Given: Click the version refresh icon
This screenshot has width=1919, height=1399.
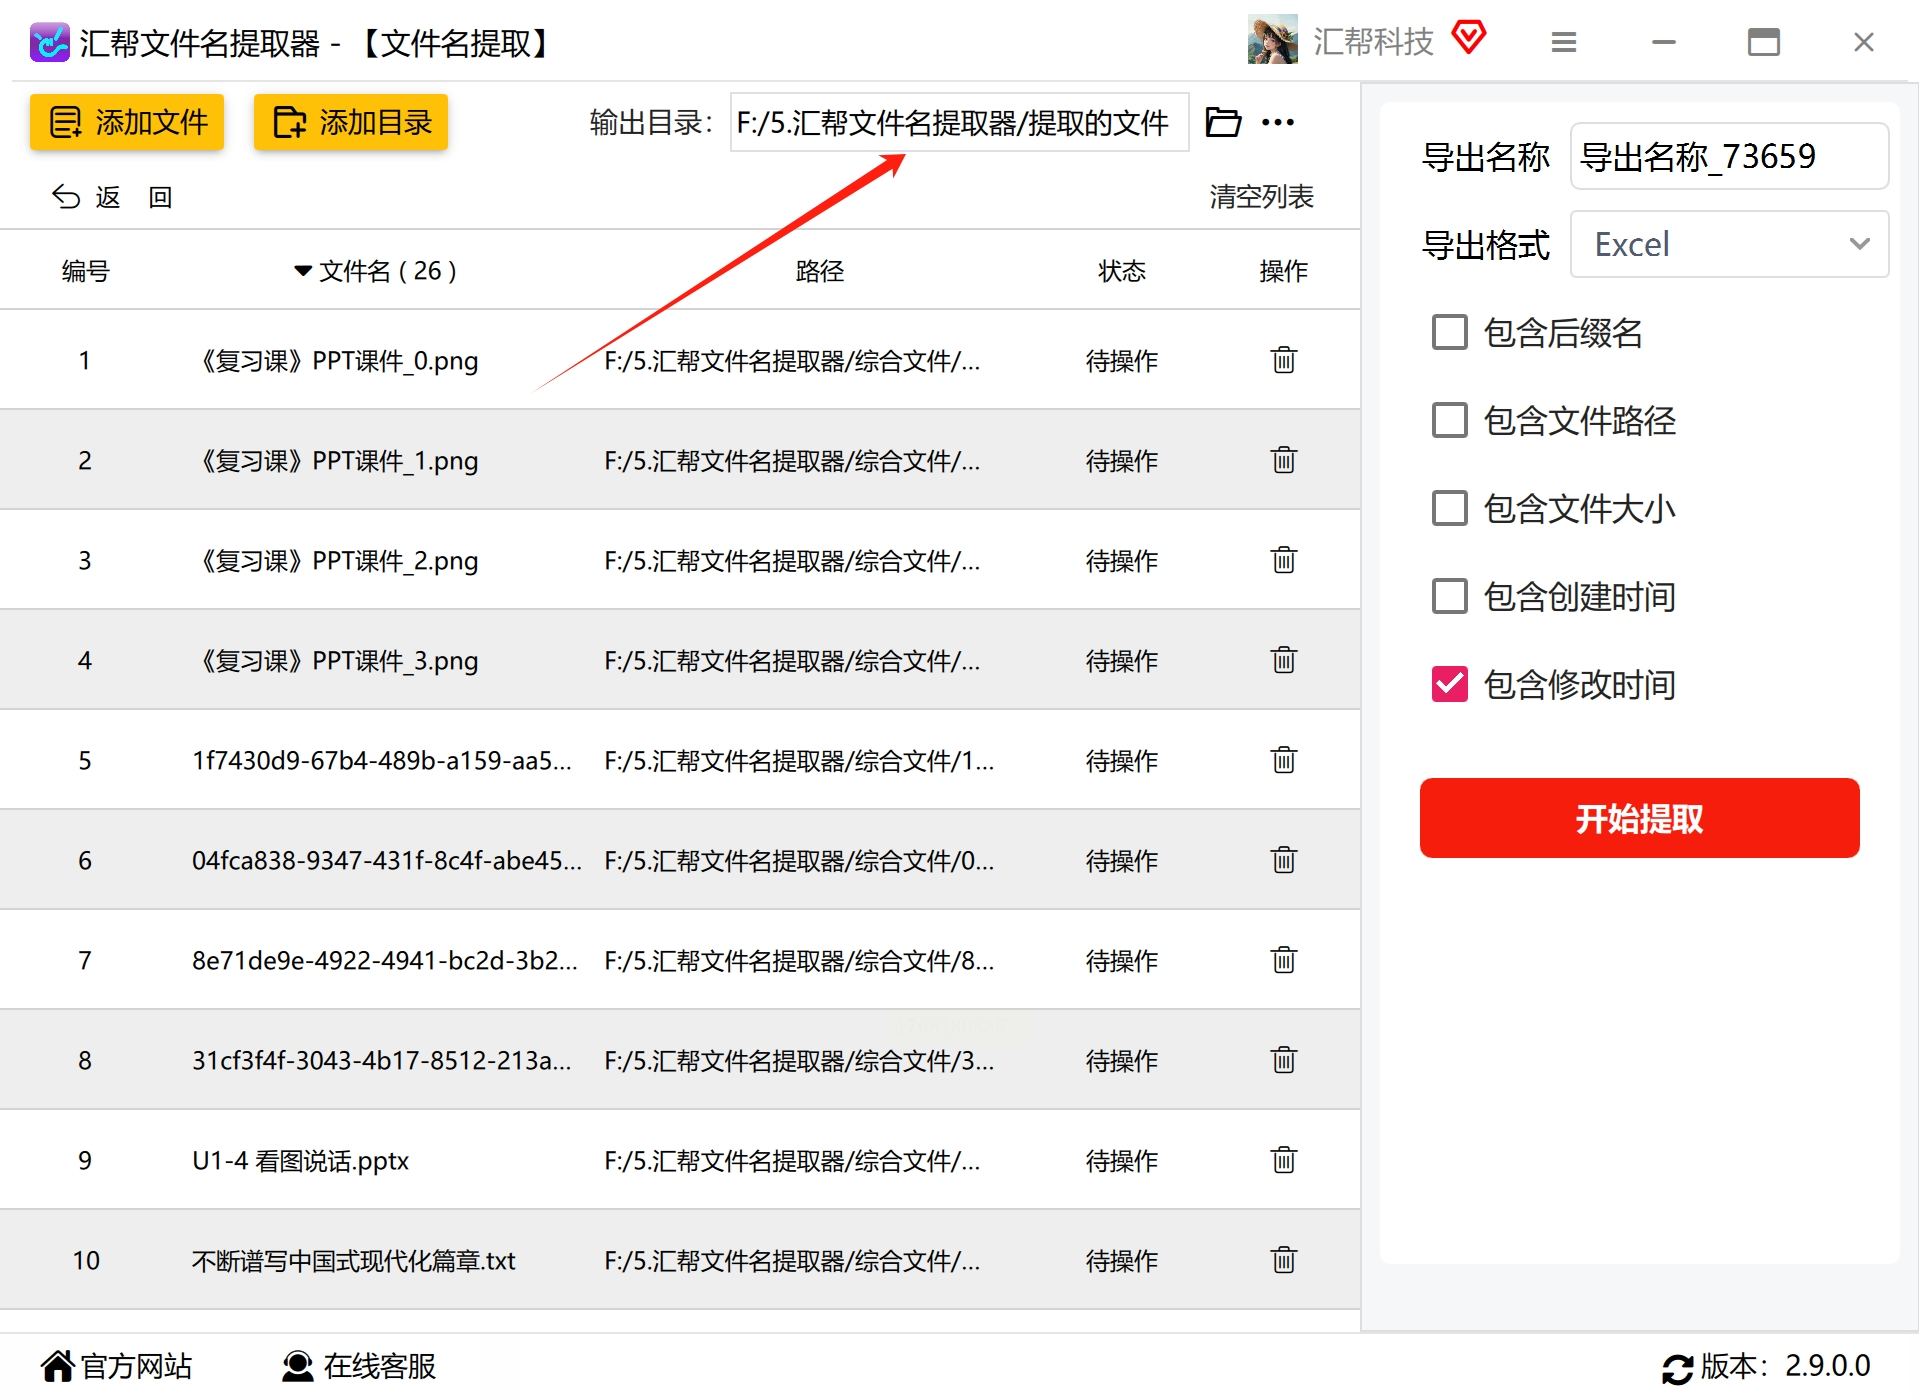Looking at the screenshot, I should 1677,1368.
